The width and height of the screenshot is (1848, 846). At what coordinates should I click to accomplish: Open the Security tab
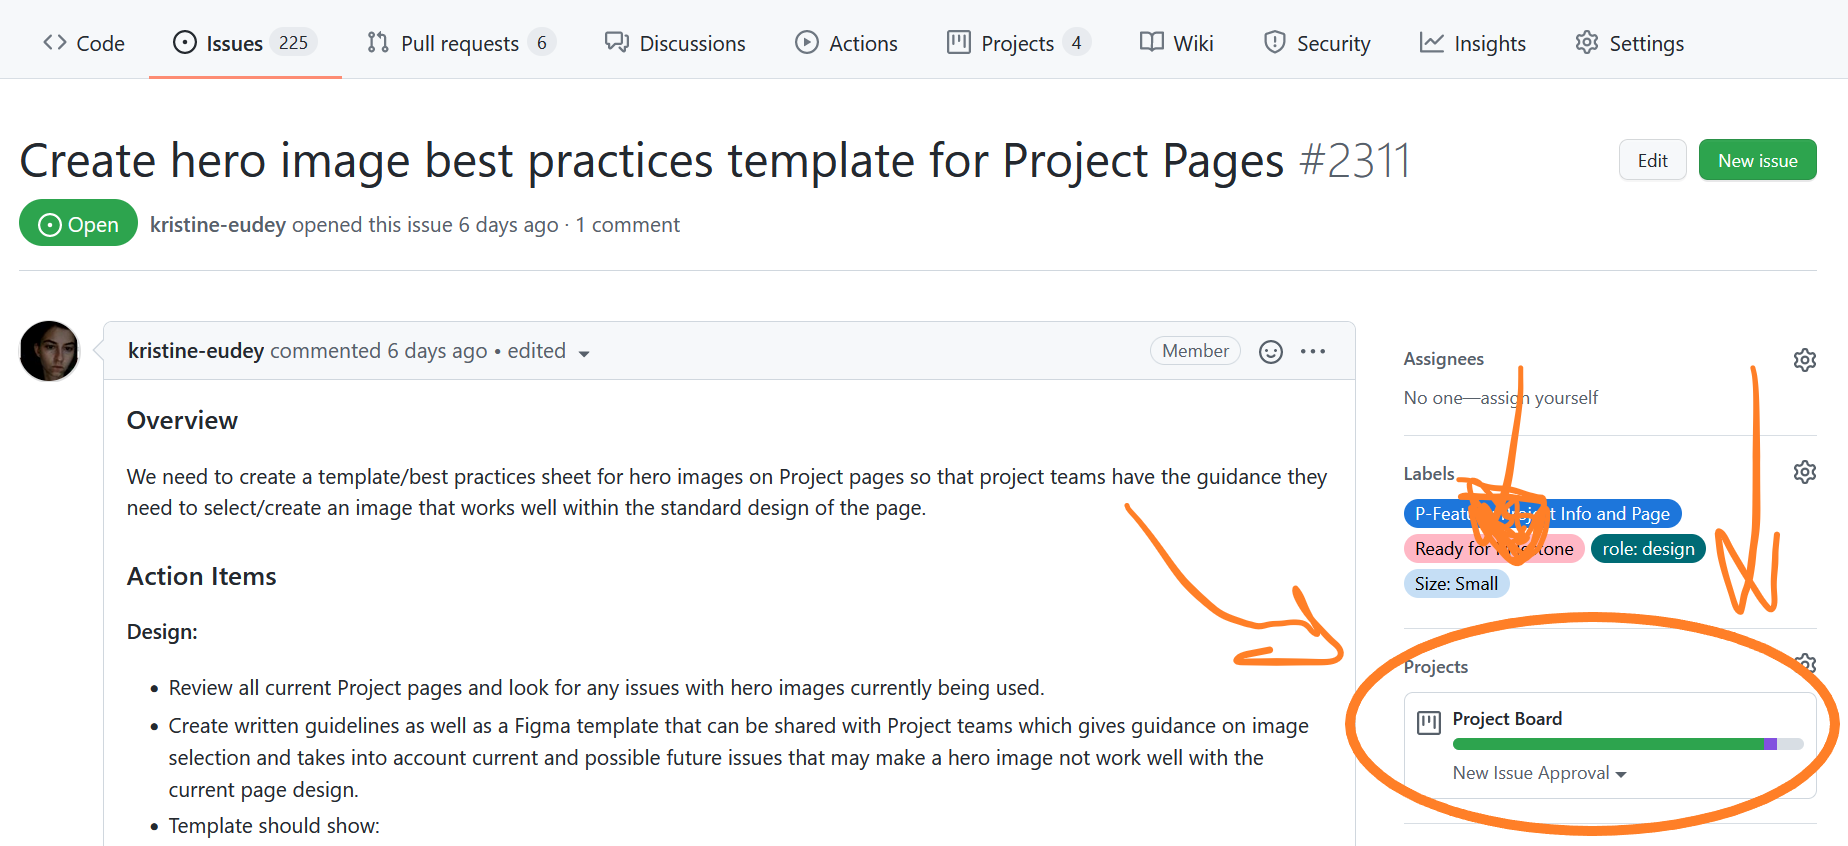(1317, 43)
